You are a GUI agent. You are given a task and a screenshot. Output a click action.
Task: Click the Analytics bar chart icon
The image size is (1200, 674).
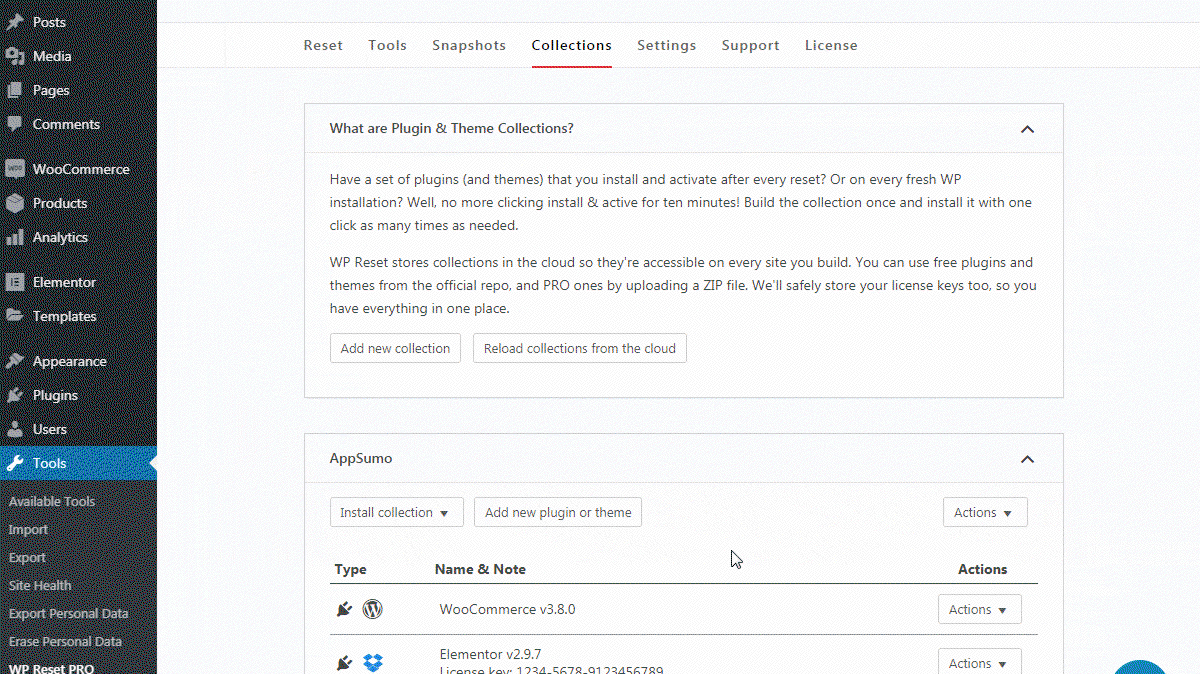pyautogui.click(x=14, y=237)
